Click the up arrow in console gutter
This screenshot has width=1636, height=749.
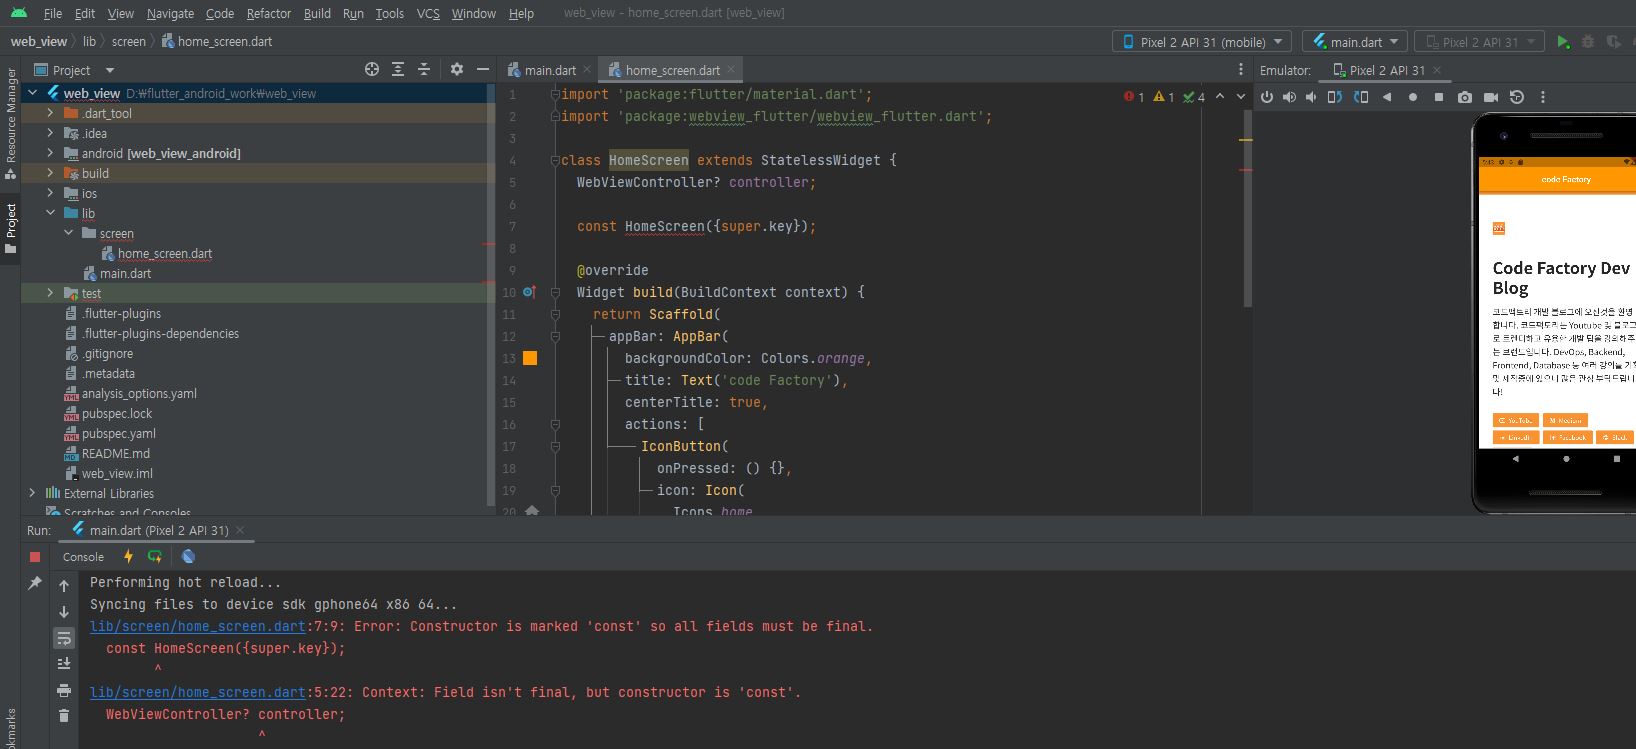[64, 586]
